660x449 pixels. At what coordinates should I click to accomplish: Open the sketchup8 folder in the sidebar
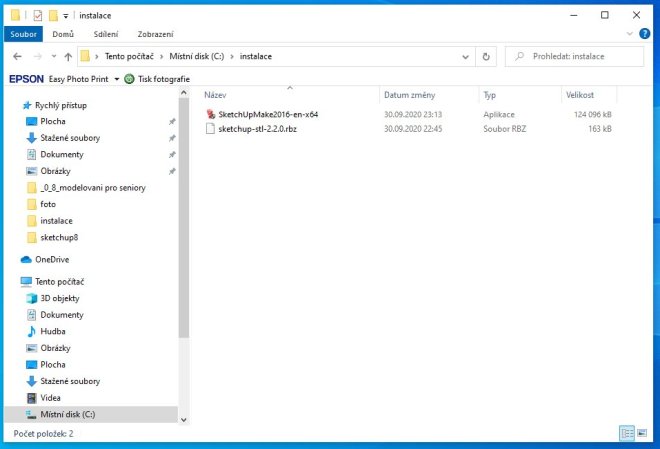pyautogui.click(x=59, y=237)
